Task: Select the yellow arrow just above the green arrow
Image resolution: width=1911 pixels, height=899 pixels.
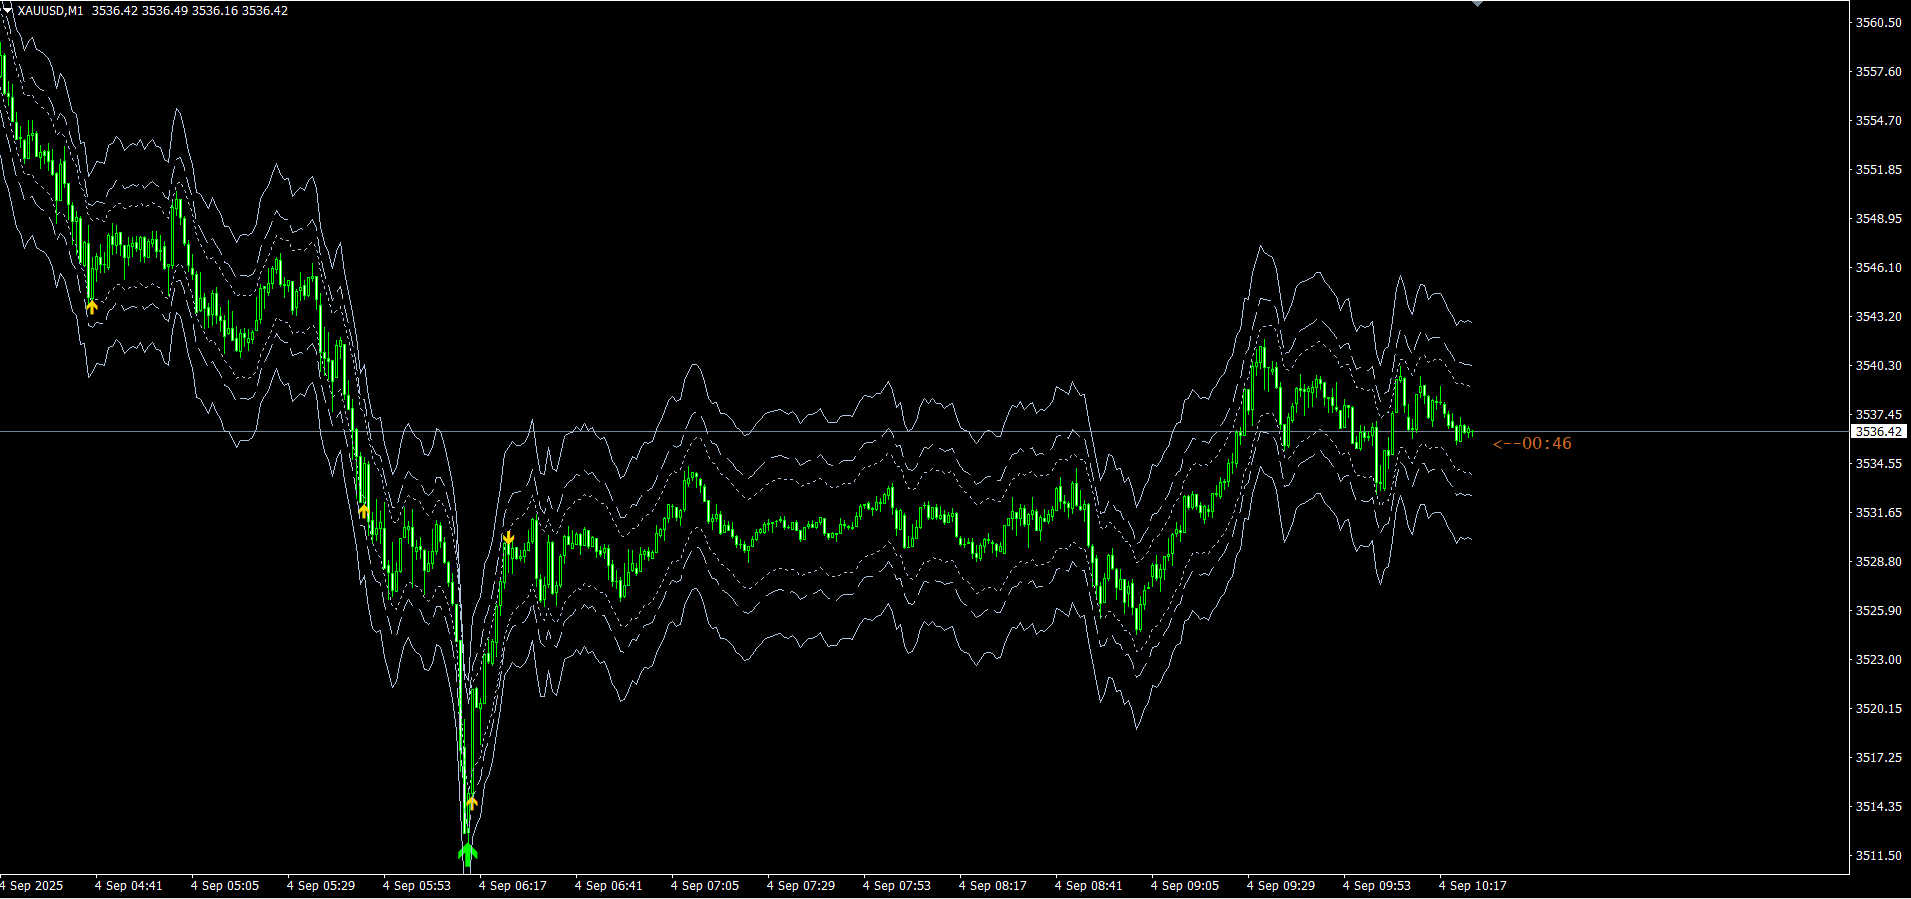Action: coord(472,802)
